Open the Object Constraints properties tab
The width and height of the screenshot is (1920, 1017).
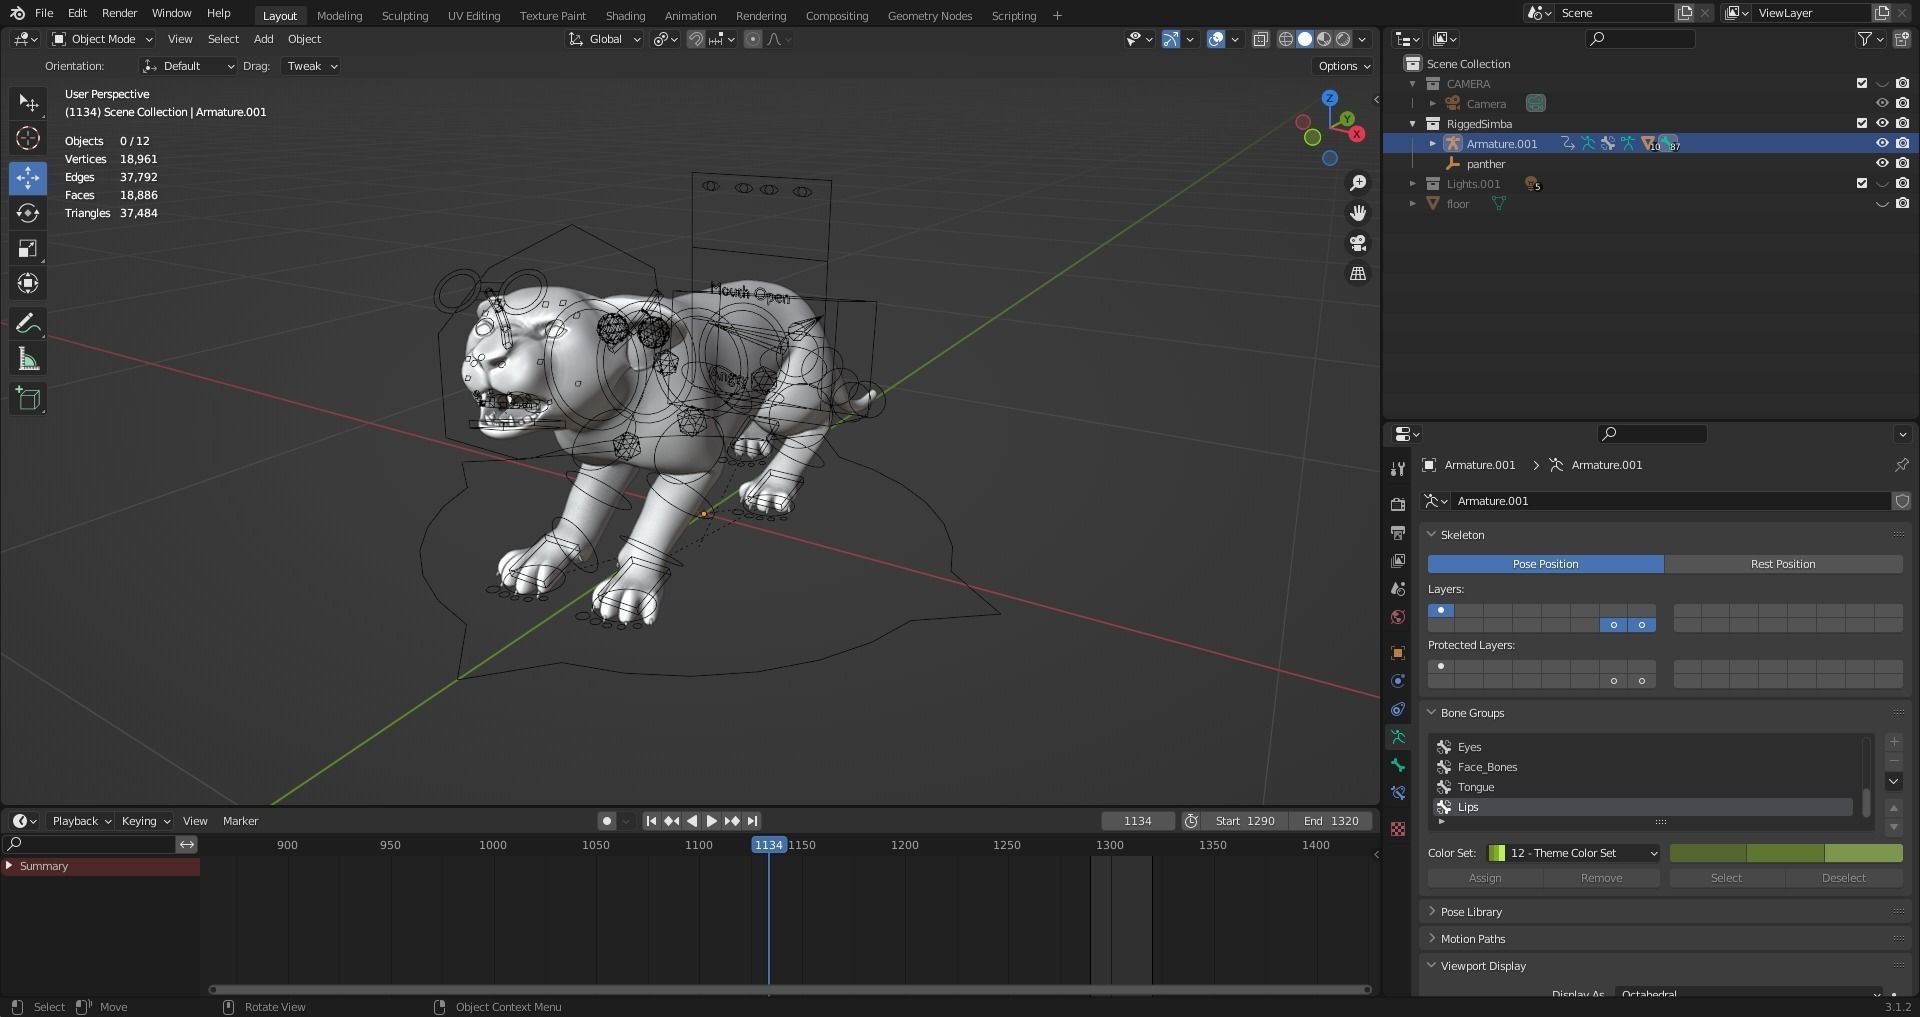pos(1398,709)
